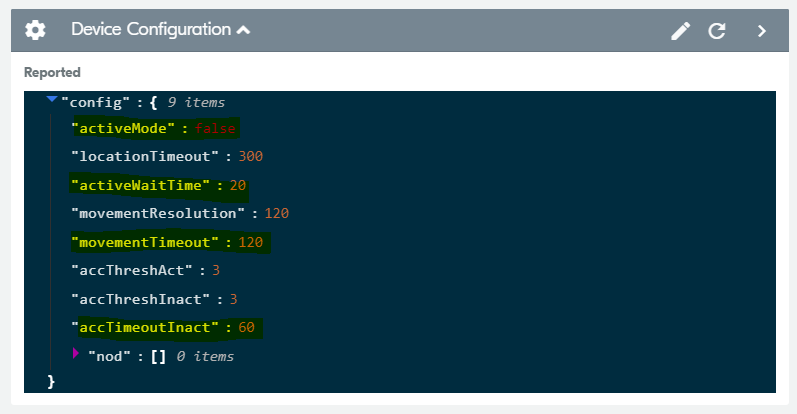Select the Device Configuration title

(151, 29)
